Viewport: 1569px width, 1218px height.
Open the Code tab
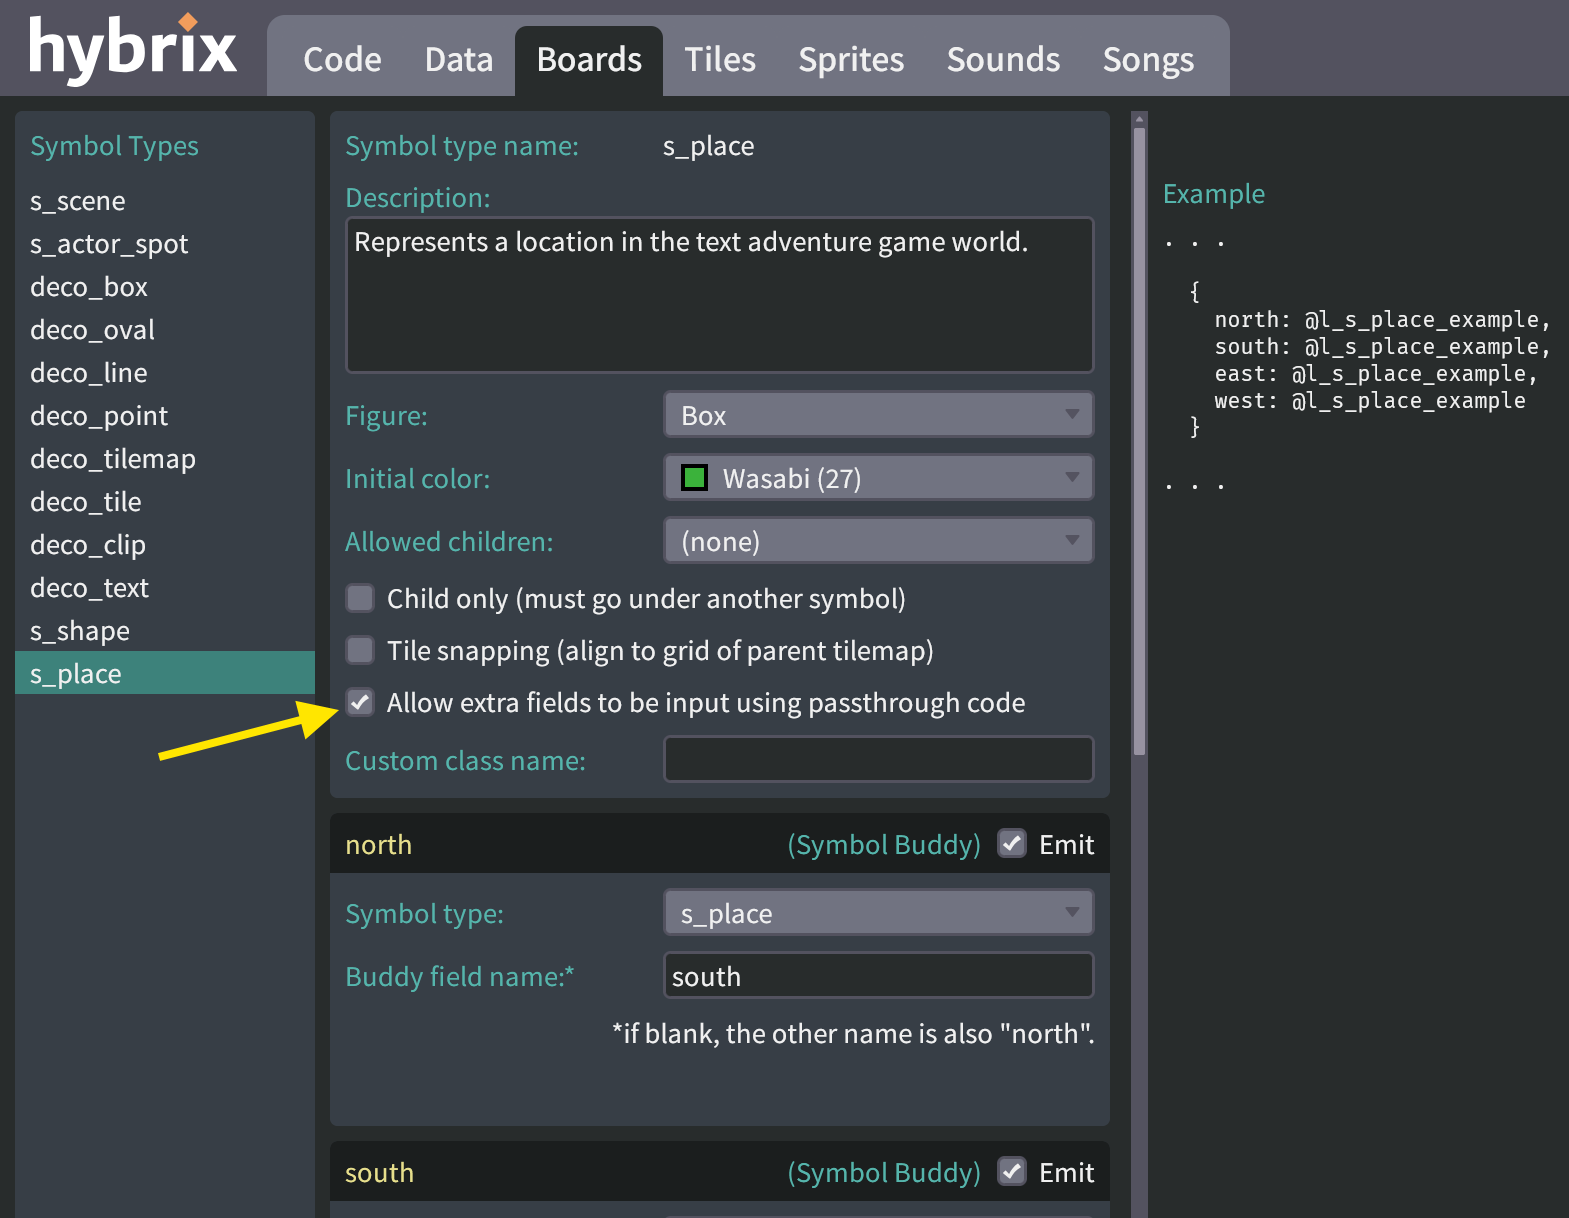click(342, 60)
